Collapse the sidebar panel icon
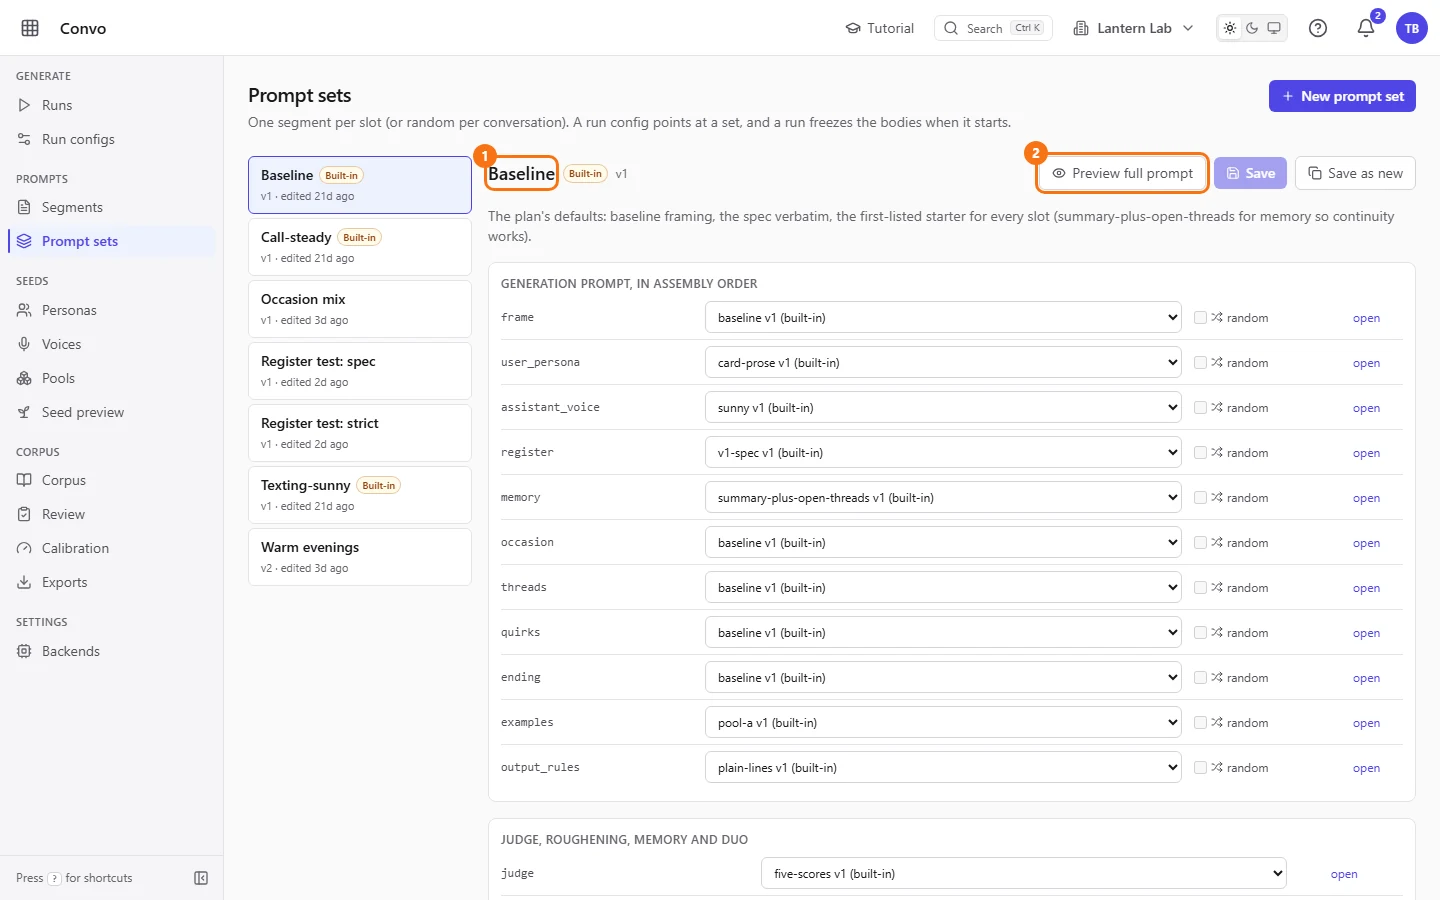The image size is (1440, 900). click(201, 878)
